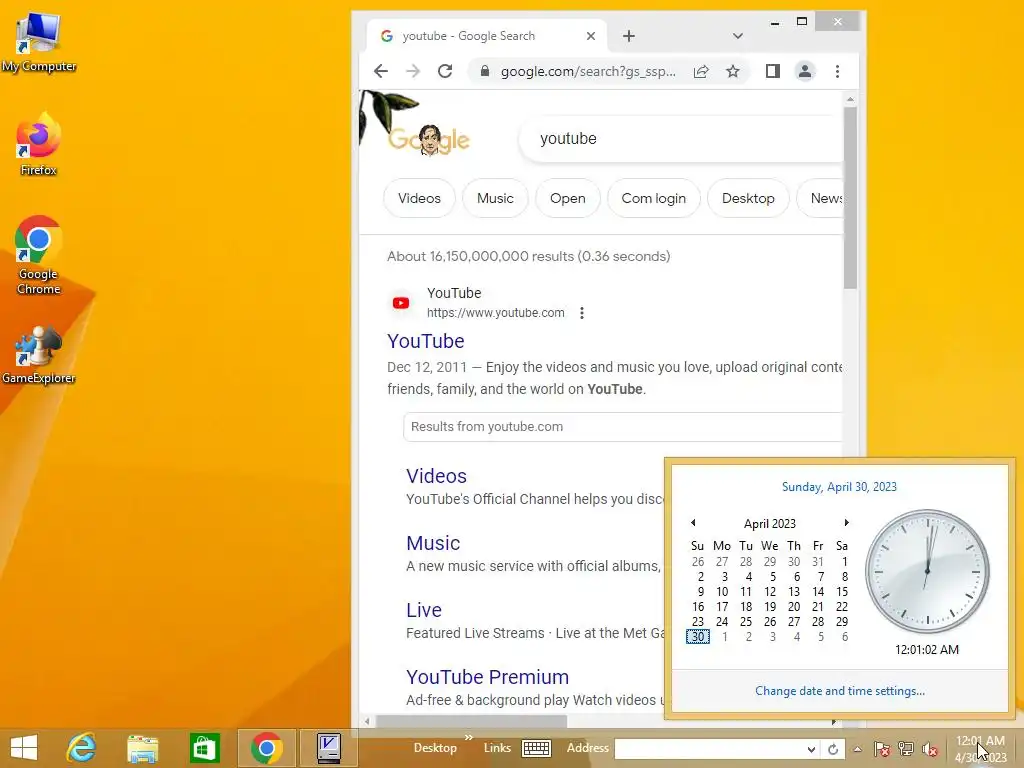Go back in Chrome
The image size is (1024, 768).
tap(381, 71)
